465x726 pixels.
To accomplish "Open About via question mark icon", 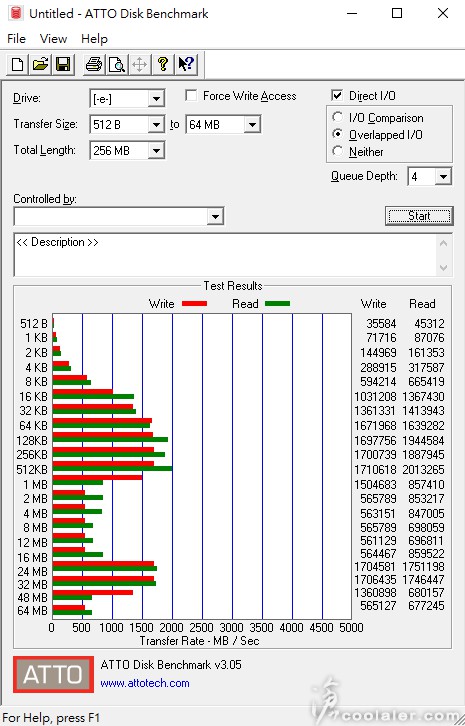I will 163,64.
